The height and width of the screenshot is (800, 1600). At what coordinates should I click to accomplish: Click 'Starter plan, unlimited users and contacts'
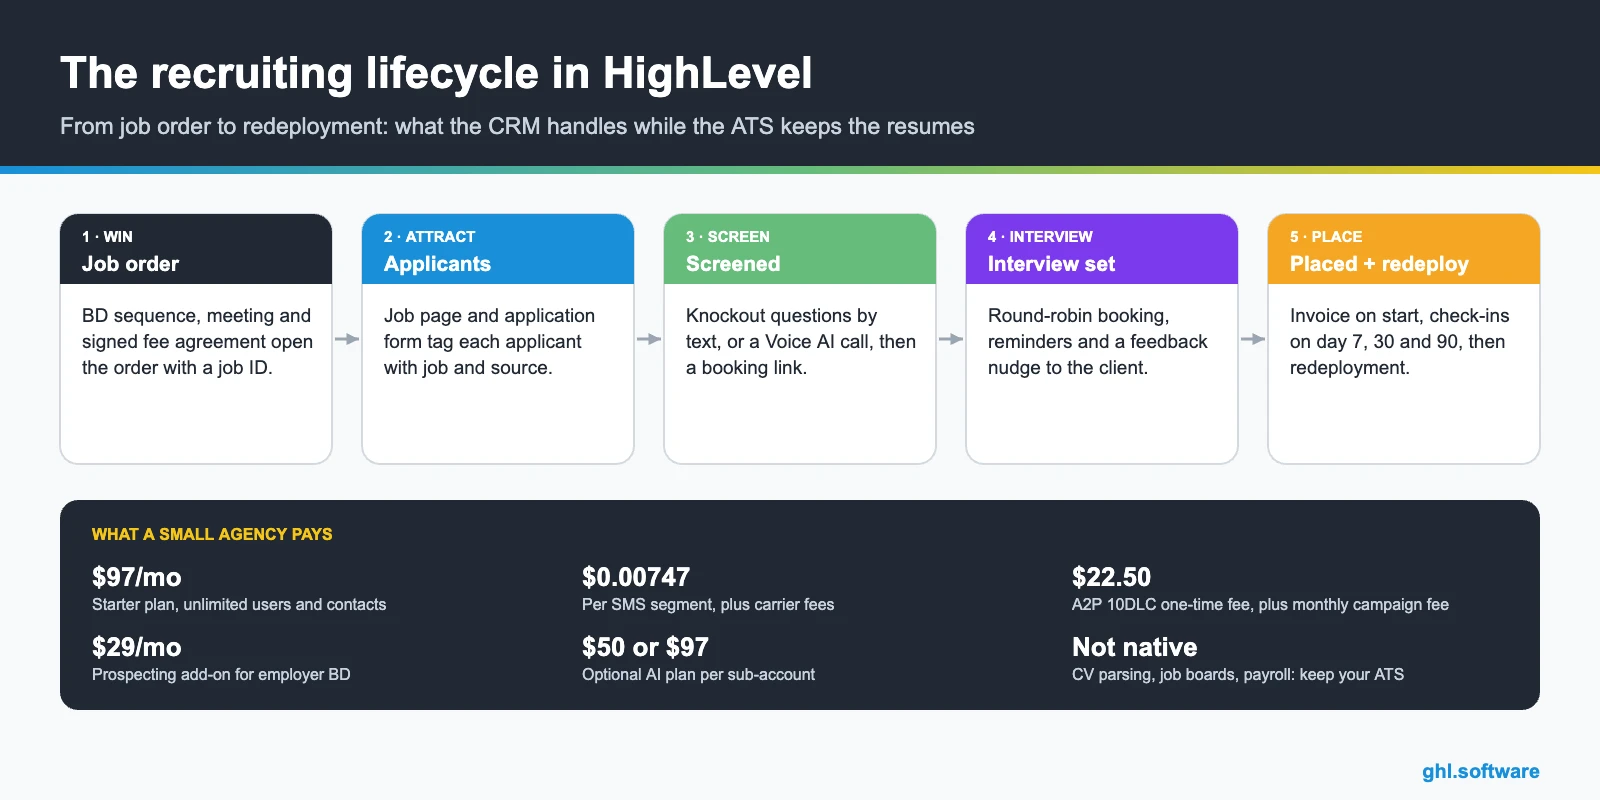[x=239, y=604]
